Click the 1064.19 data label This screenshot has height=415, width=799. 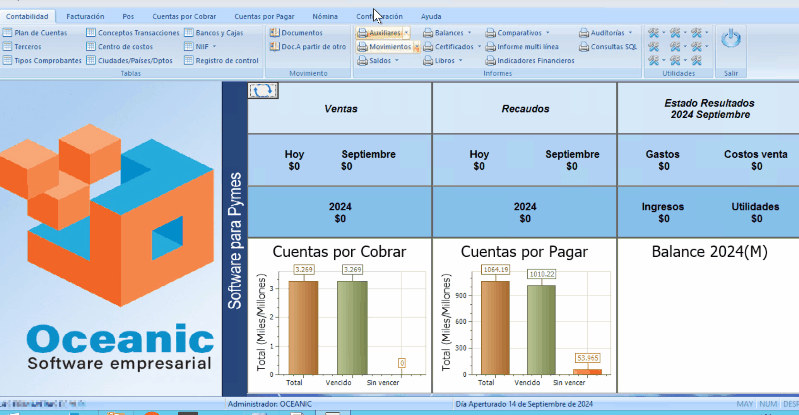pyautogui.click(x=495, y=269)
